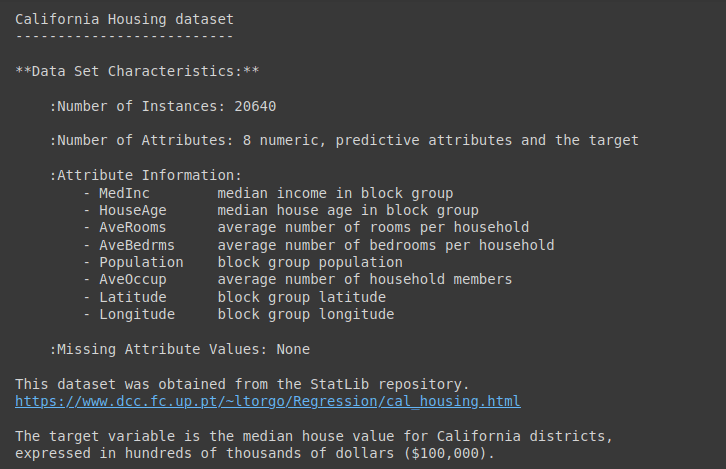Click the StatLib repository sentence

click(242, 384)
